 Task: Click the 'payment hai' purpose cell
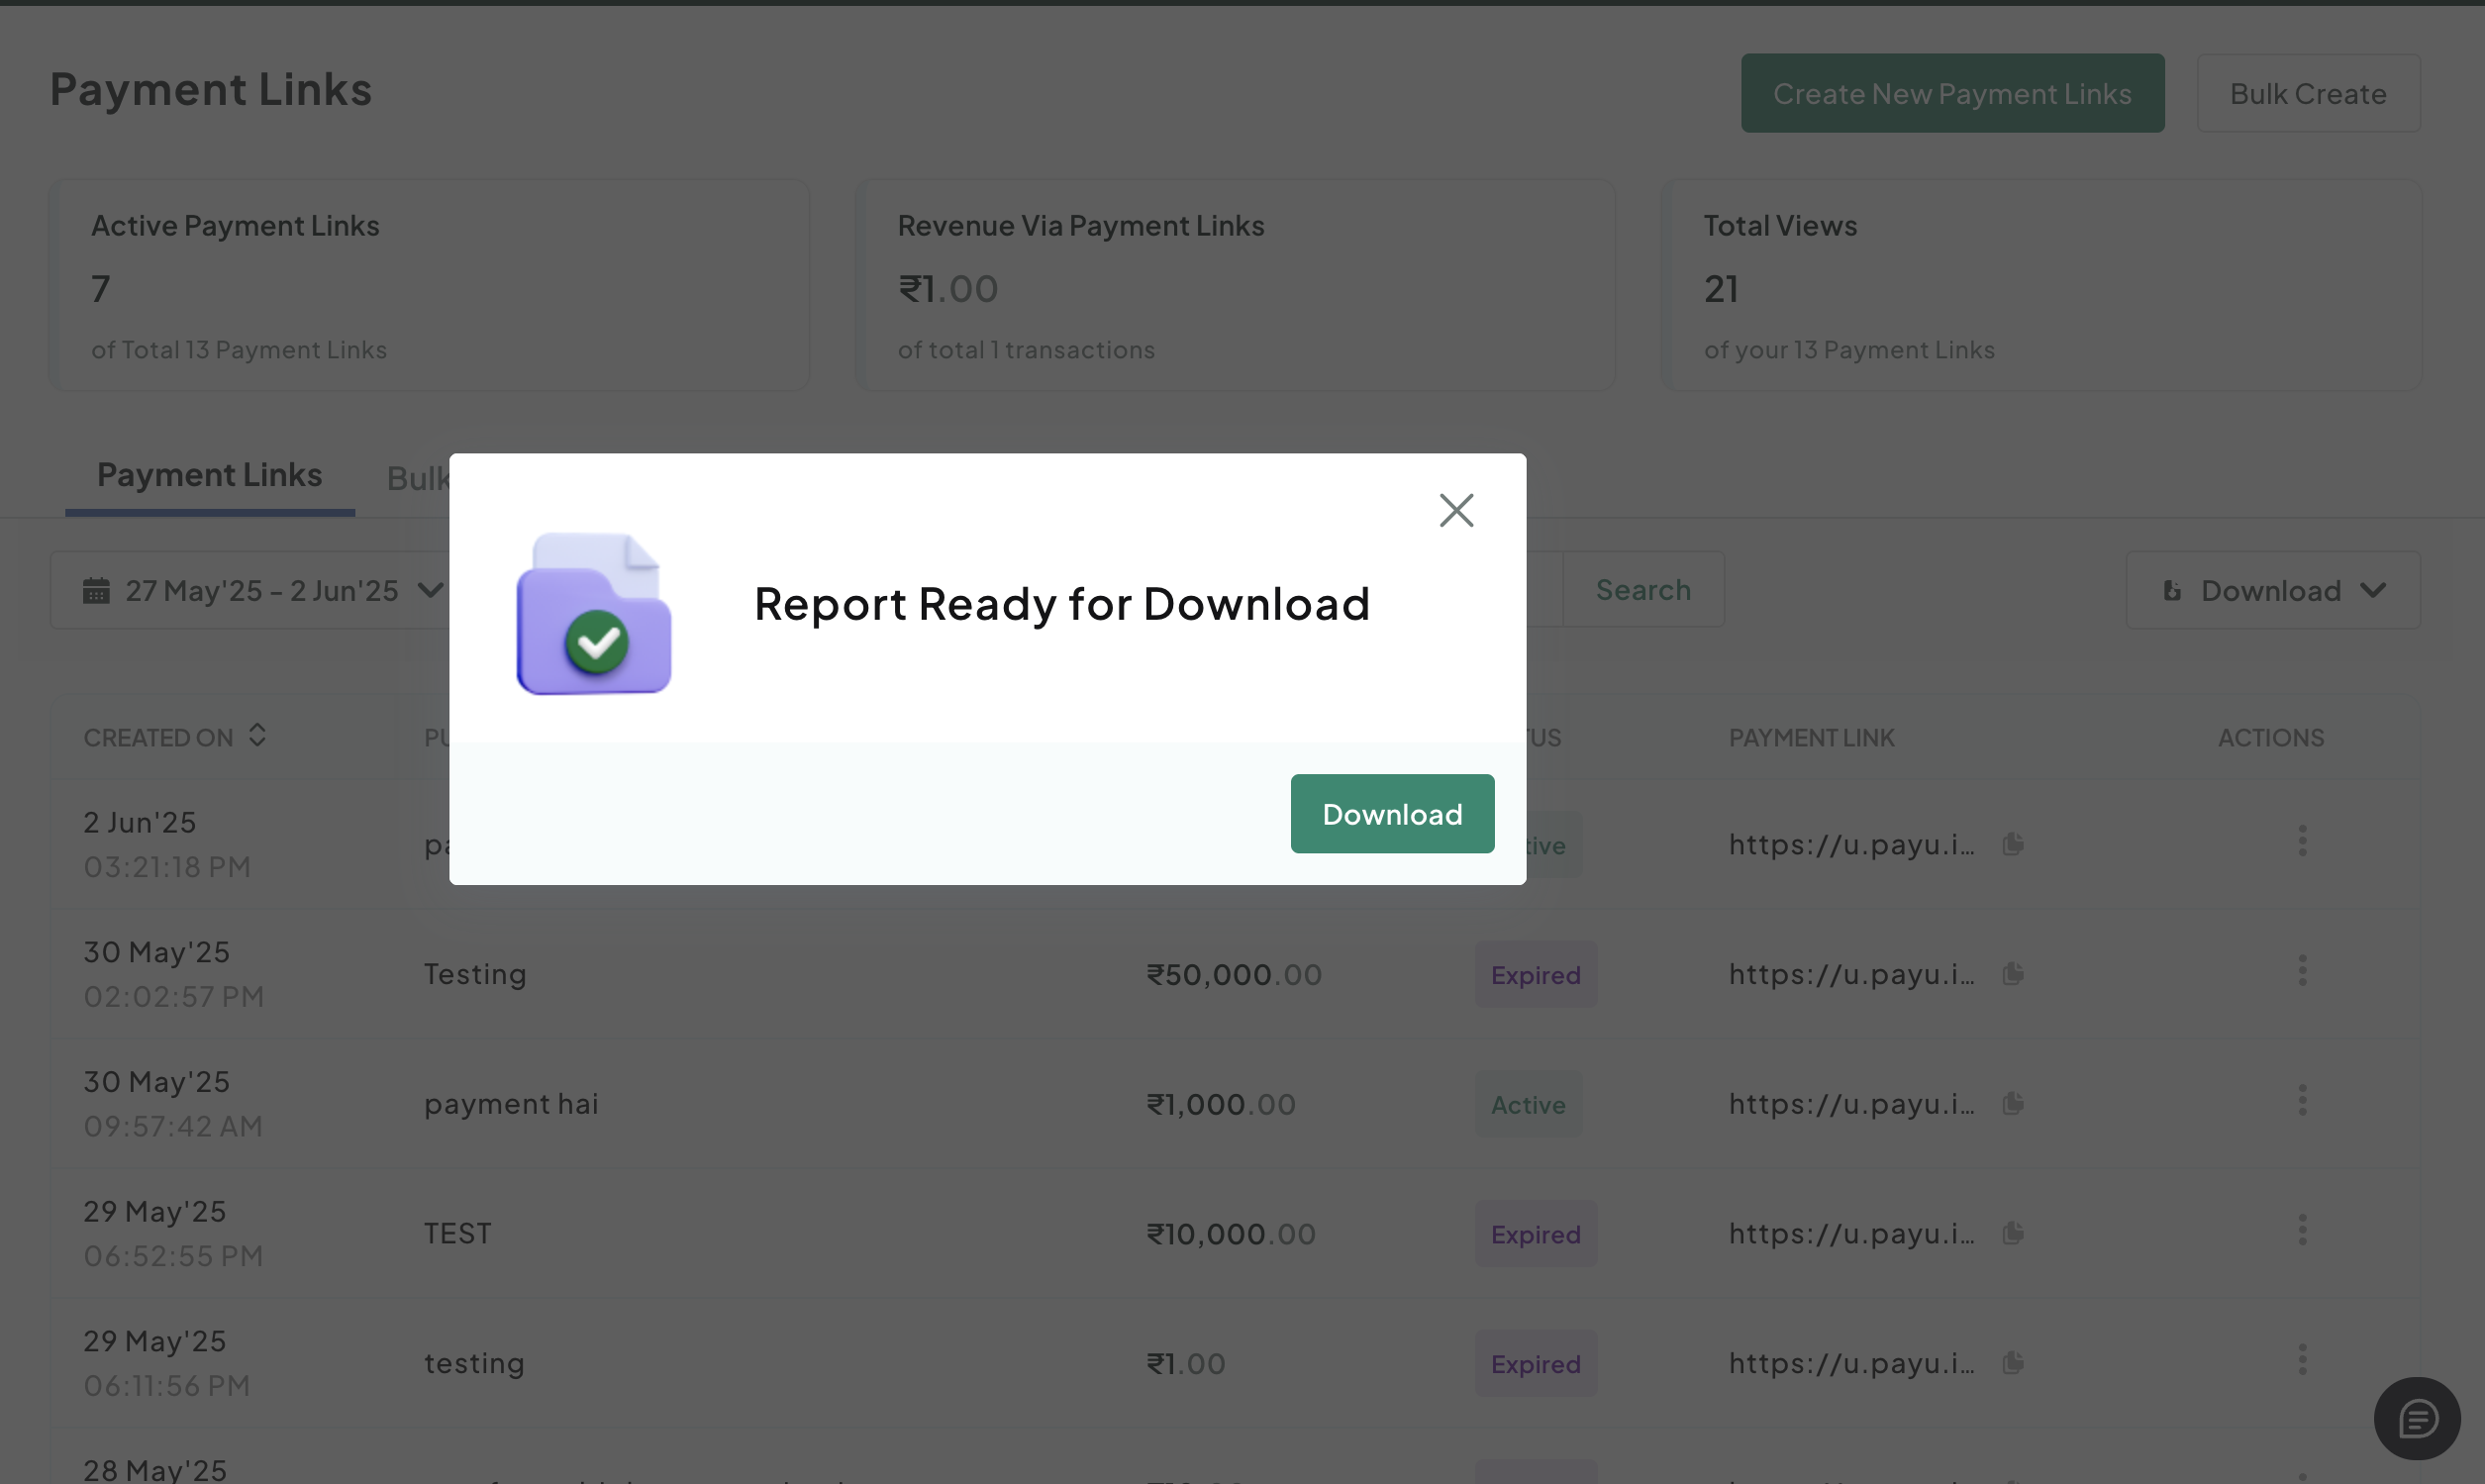pyautogui.click(x=511, y=1104)
